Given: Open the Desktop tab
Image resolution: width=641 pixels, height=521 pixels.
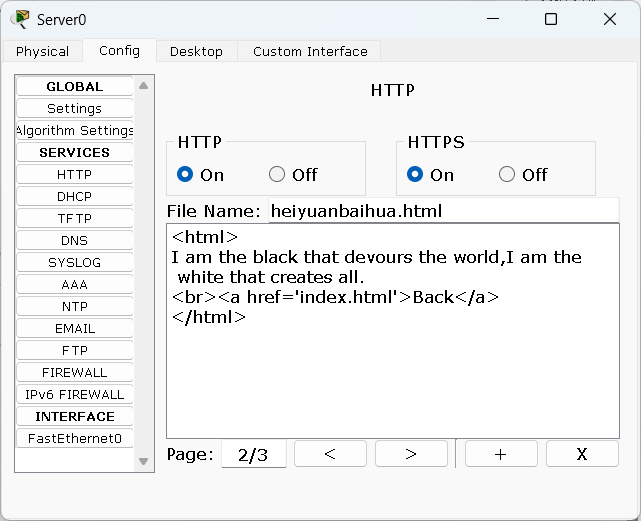Looking at the screenshot, I should [x=196, y=52].
